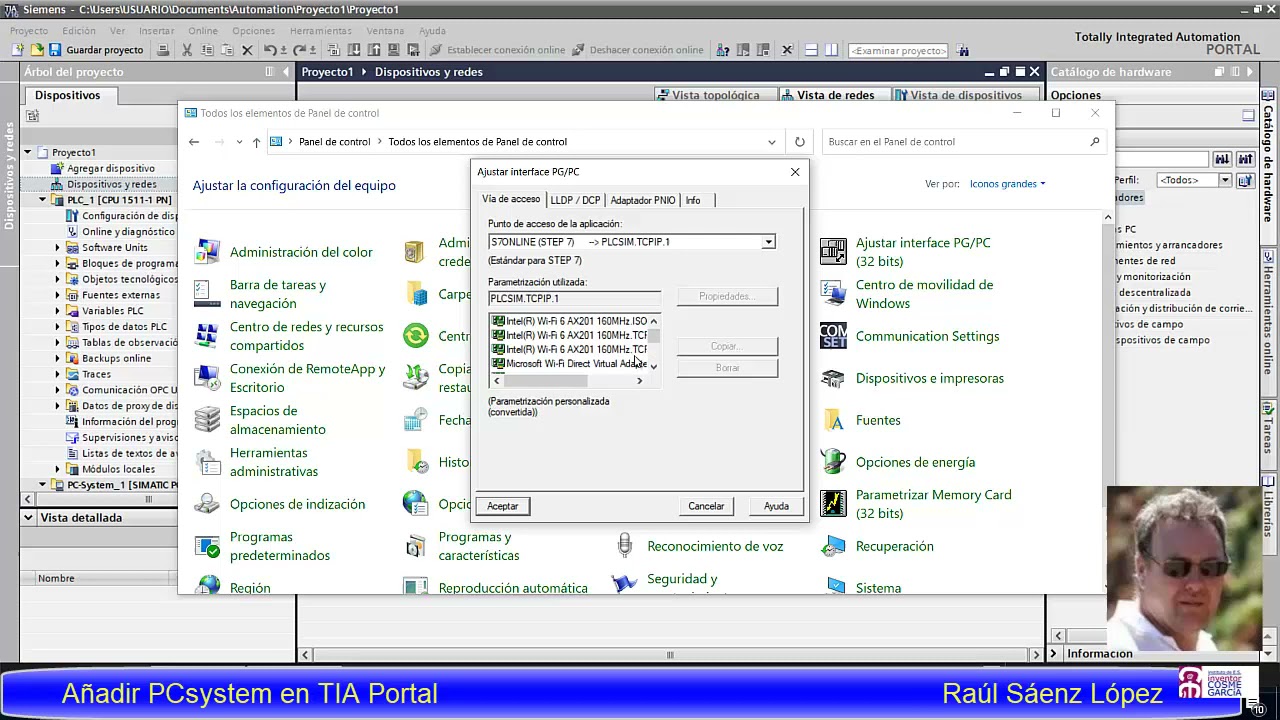
Task: Open Parametrizar Memory Card icon
Action: [x=833, y=504]
